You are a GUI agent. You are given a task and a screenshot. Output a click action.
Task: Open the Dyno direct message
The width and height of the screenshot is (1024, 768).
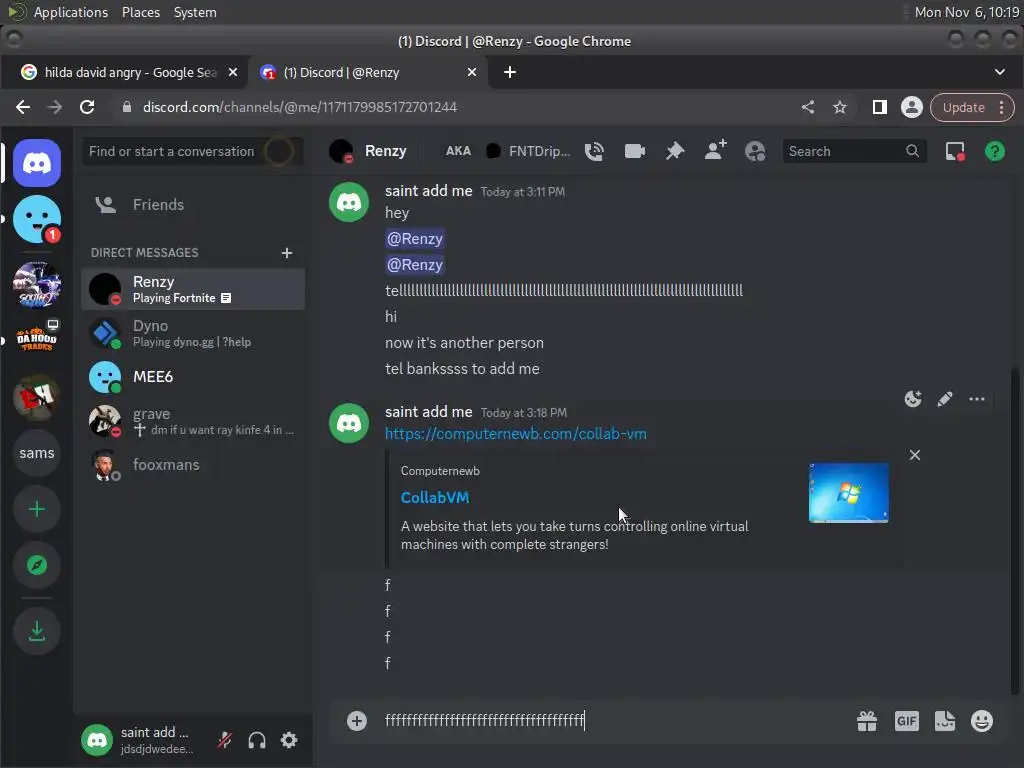(193, 333)
